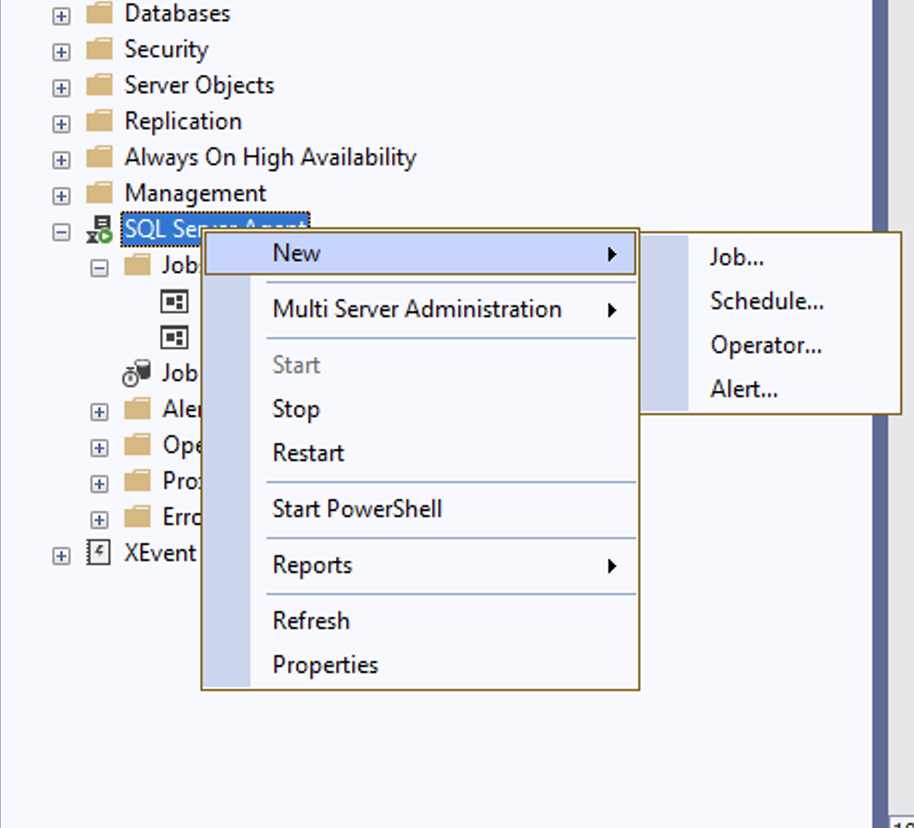This screenshot has height=828, width=914.
Task: Open the Reports submenu
Action: point(420,566)
